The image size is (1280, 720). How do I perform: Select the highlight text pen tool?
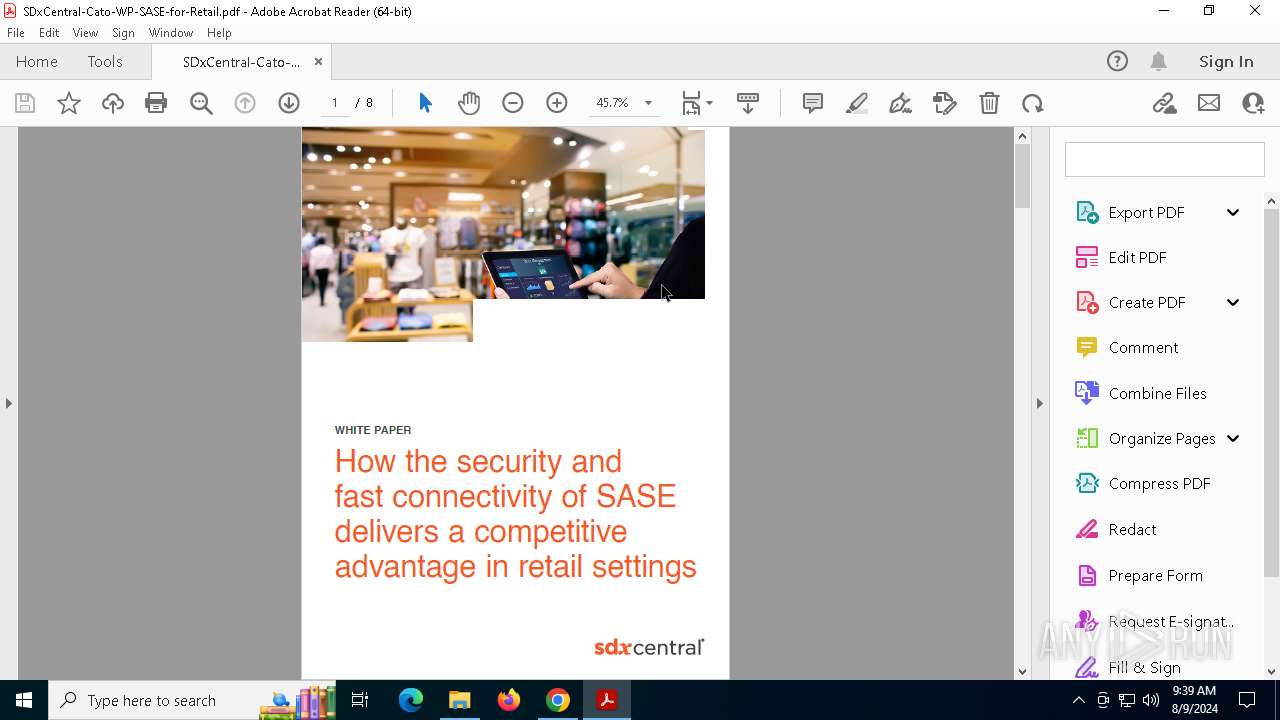[x=857, y=103]
